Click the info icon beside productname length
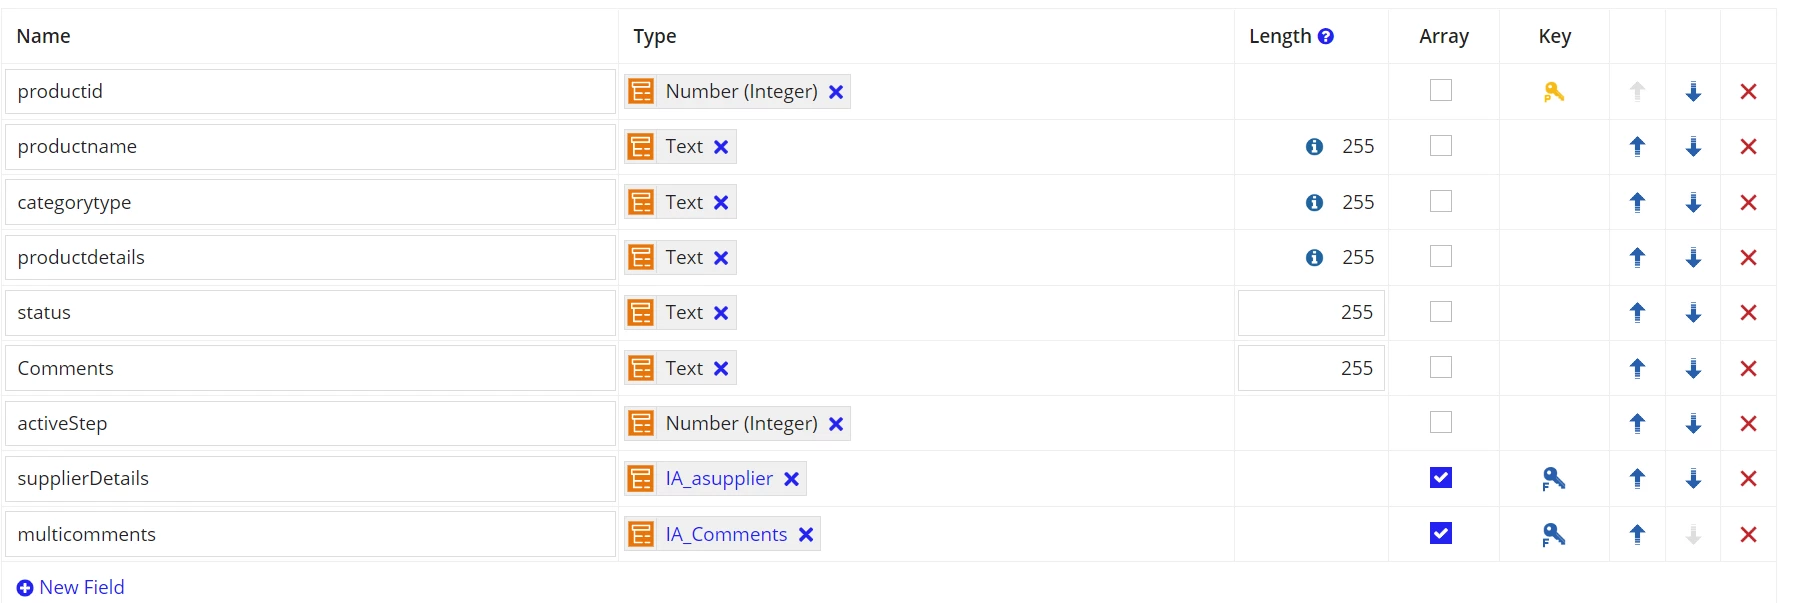Screen dimensions: 1800x603 pos(1315,147)
